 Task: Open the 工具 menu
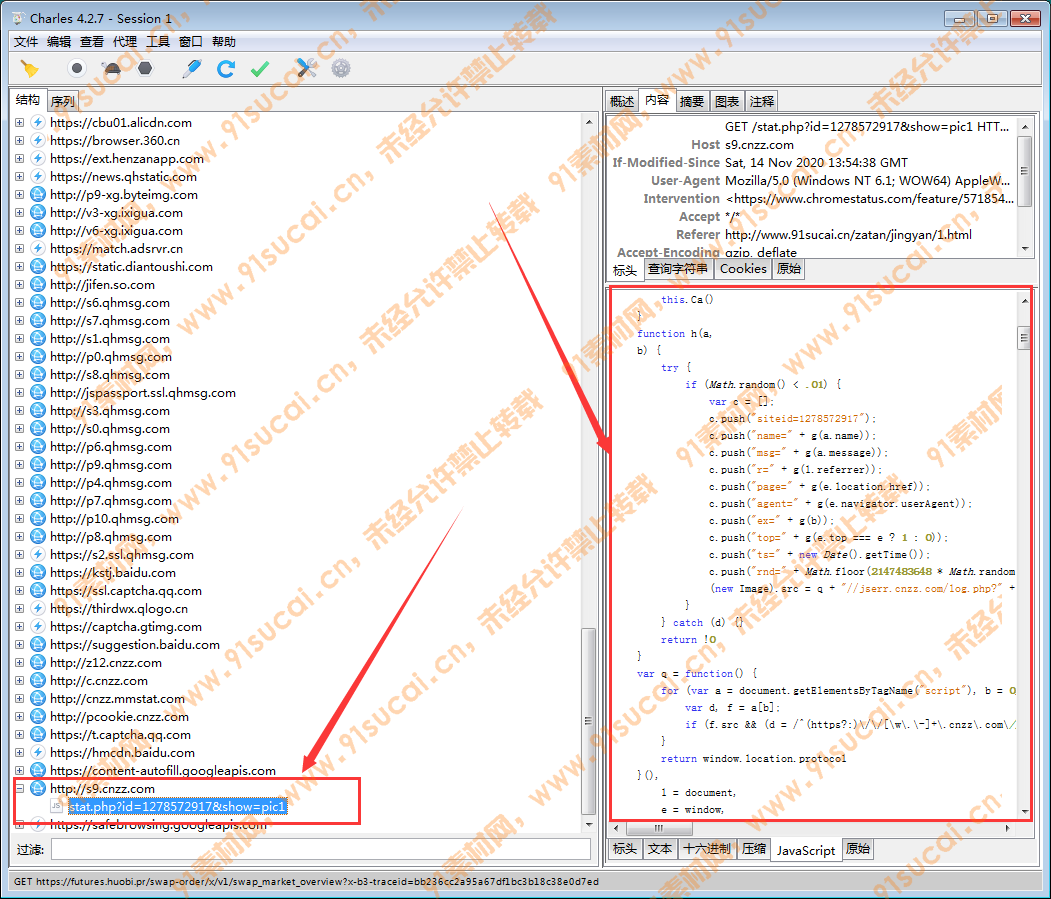coord(158,42)
